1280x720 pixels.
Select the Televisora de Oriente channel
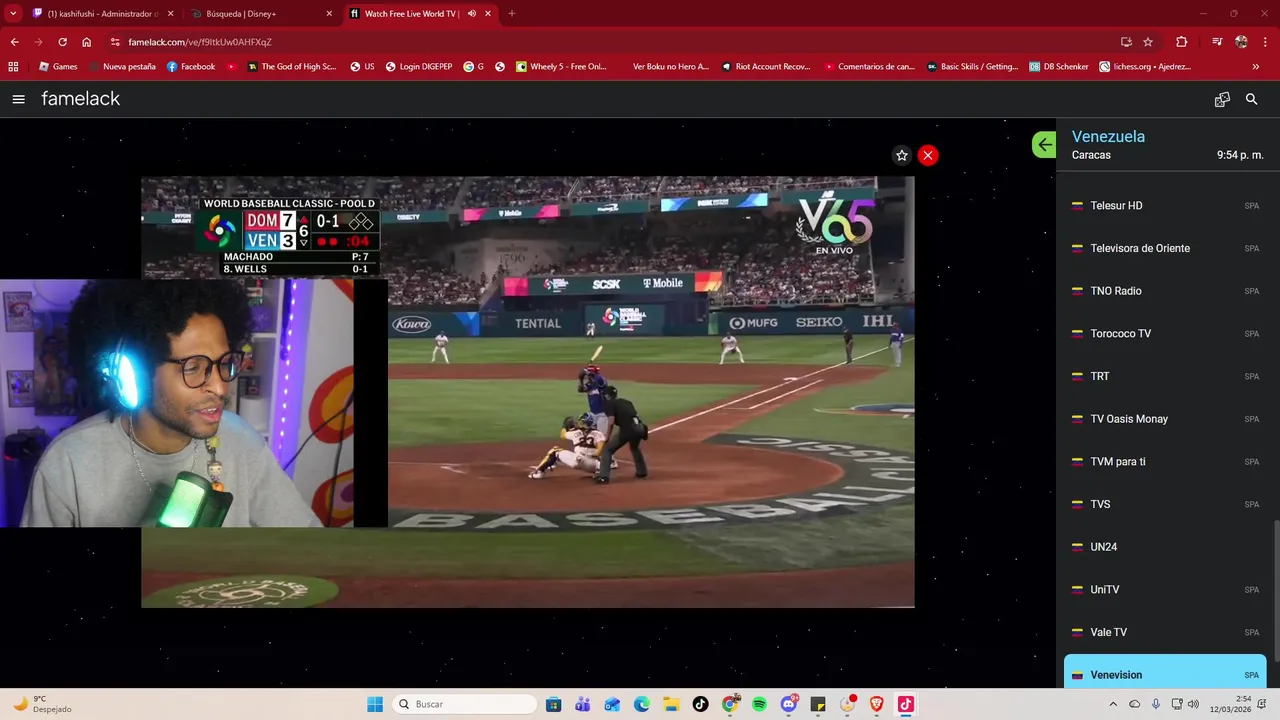click(x=1165, y=248)
